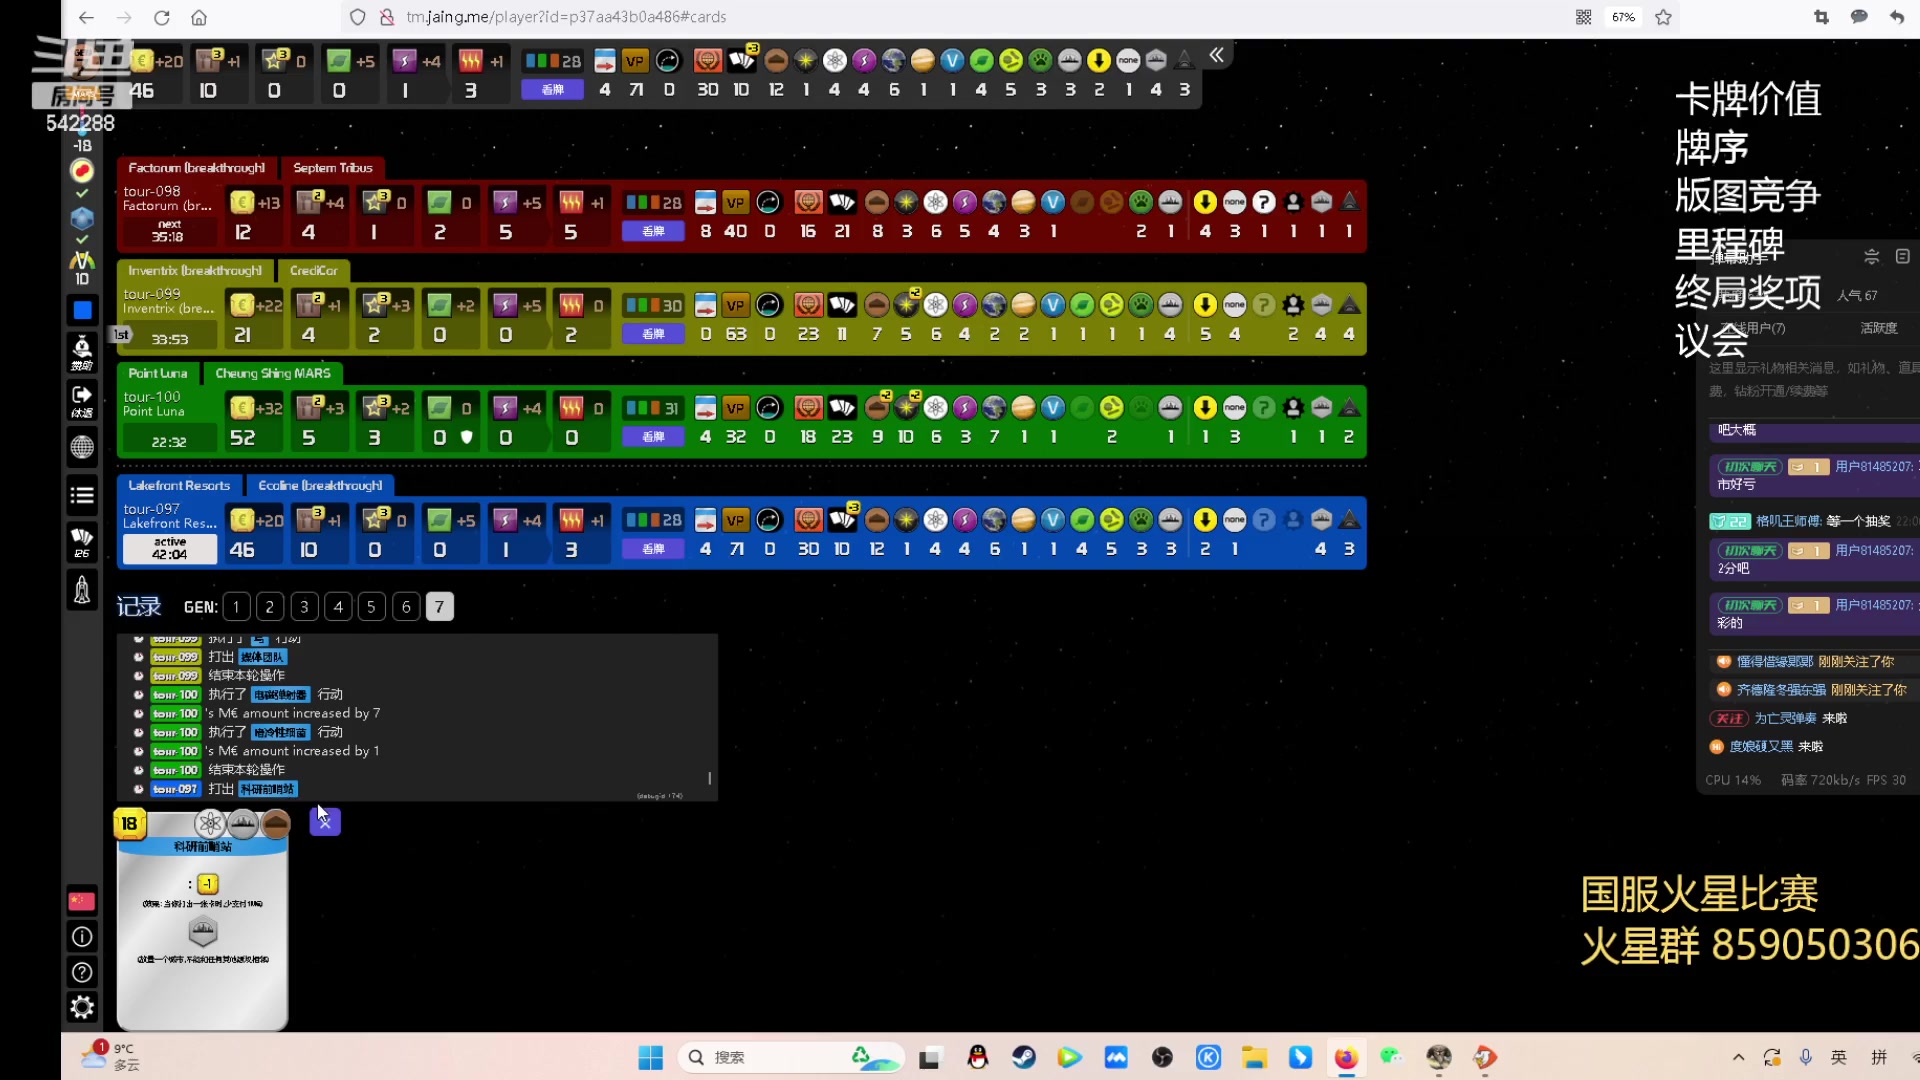Open Steam from the taskbar

(1023, 1057)
